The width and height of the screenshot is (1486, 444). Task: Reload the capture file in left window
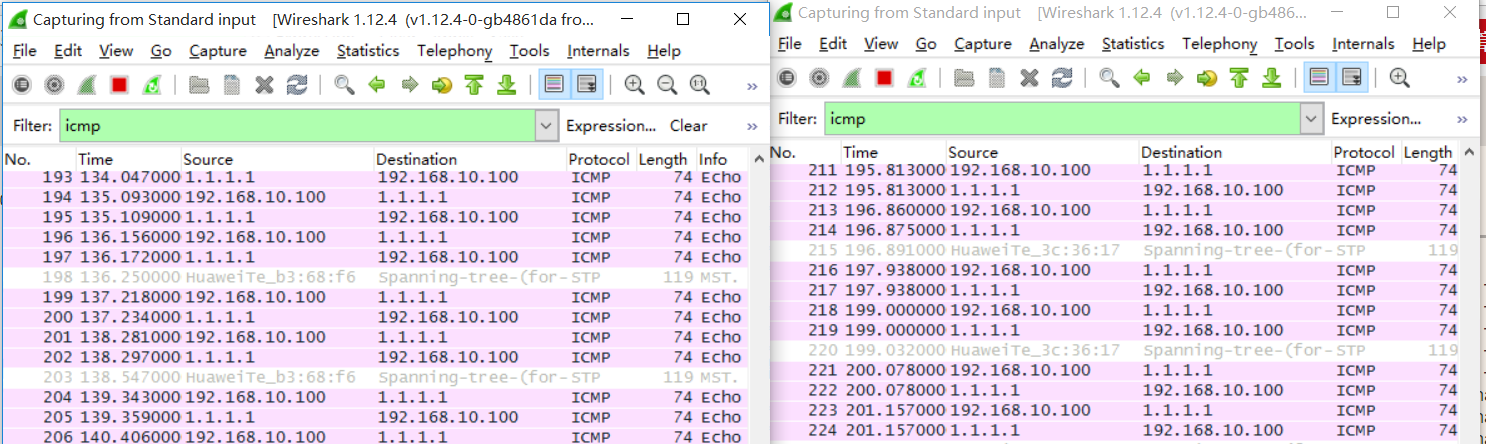point(297,86)
